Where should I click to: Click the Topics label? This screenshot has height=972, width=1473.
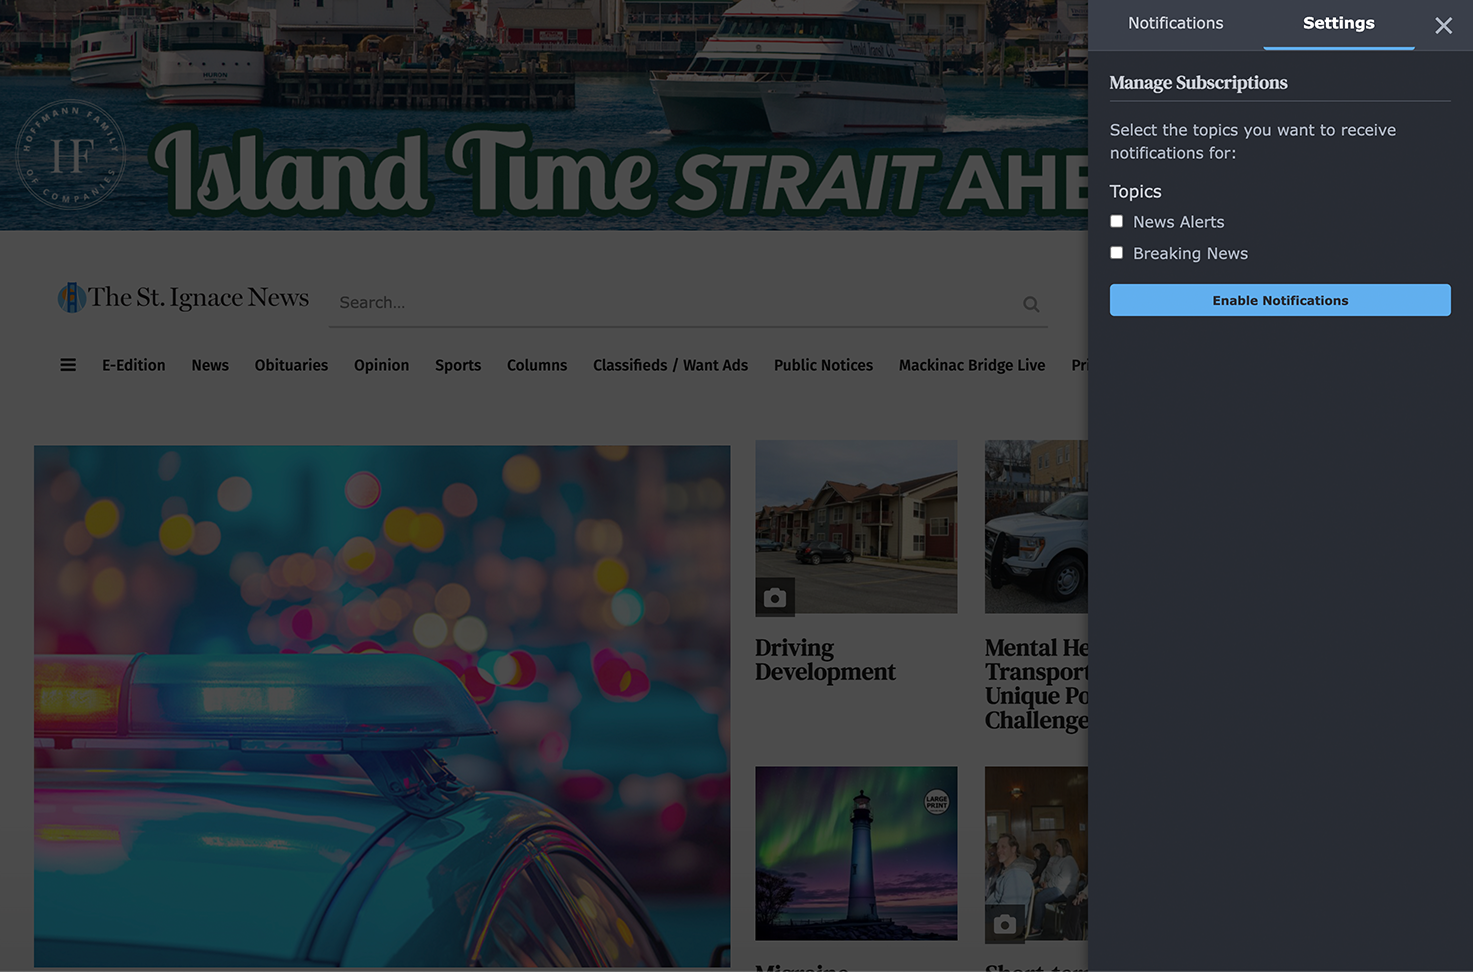tap(1135, 191)
